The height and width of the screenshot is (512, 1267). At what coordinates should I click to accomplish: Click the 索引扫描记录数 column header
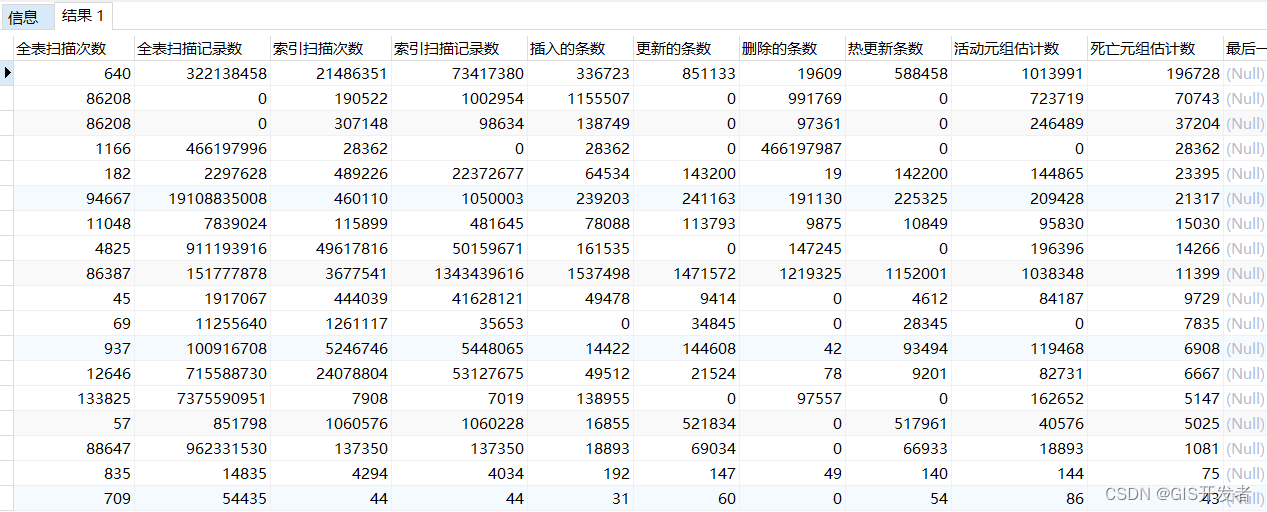point(459,48)
